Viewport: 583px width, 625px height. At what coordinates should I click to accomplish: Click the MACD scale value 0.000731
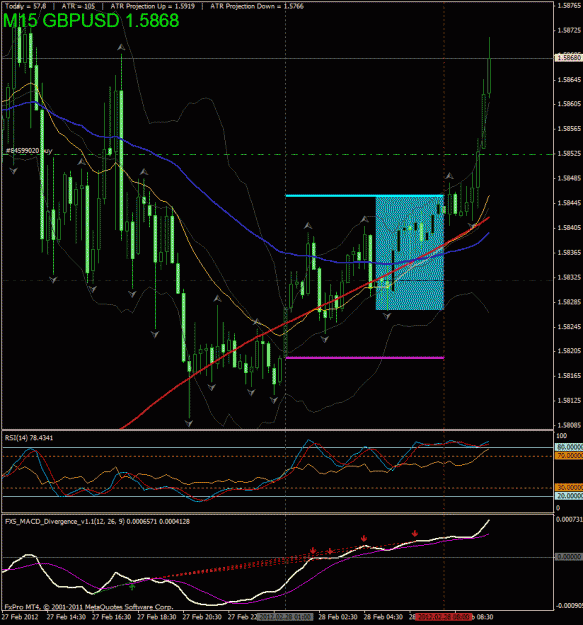pyautogui.click(x=569, y=519)
